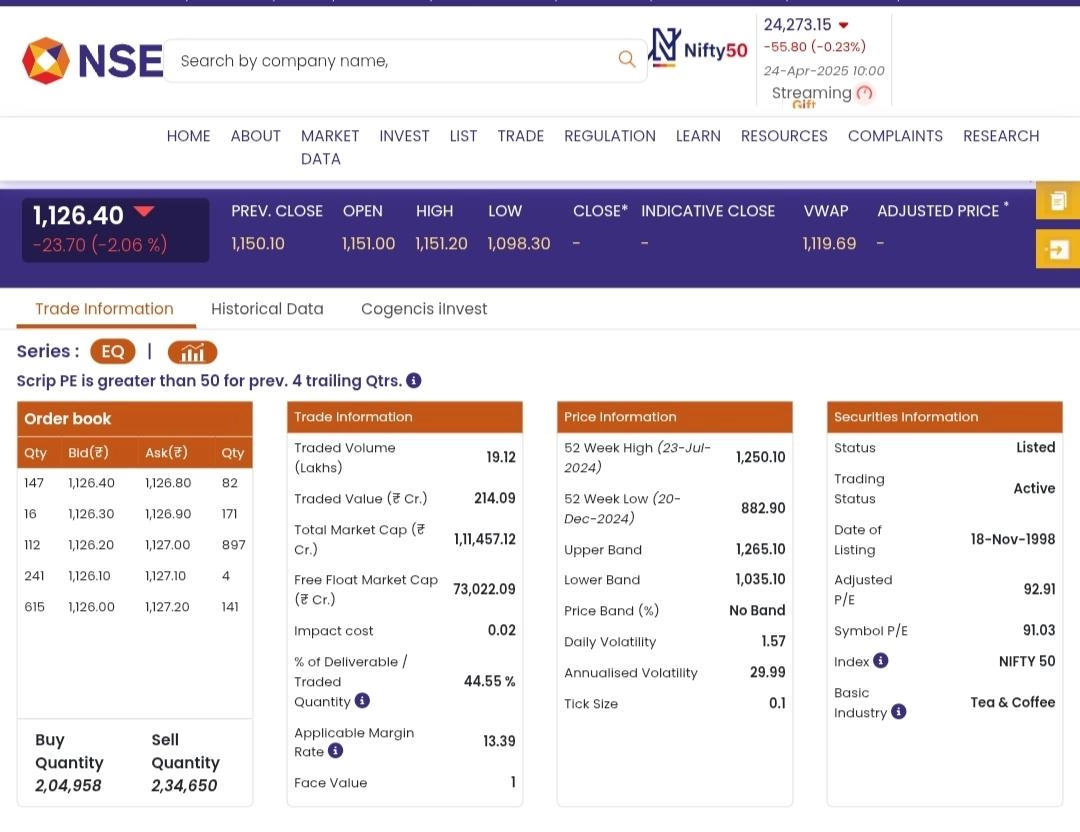Click the yellow arrow icon on right edge
The height and width of the screenshot is (832, 1080).
(1058, 249)
